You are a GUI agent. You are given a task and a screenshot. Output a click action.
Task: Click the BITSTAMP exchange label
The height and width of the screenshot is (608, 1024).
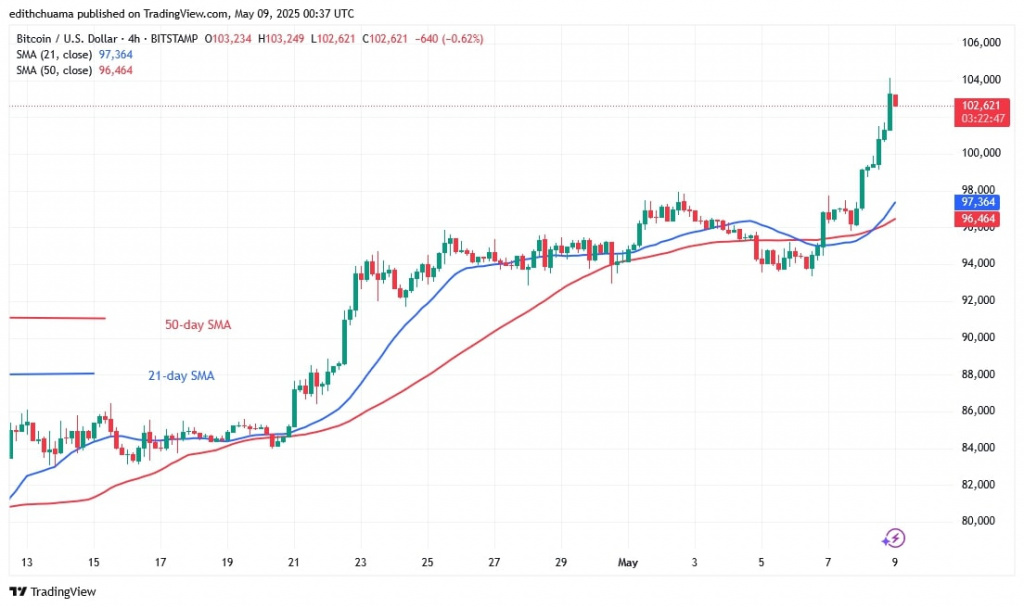(x=175, y=39)
